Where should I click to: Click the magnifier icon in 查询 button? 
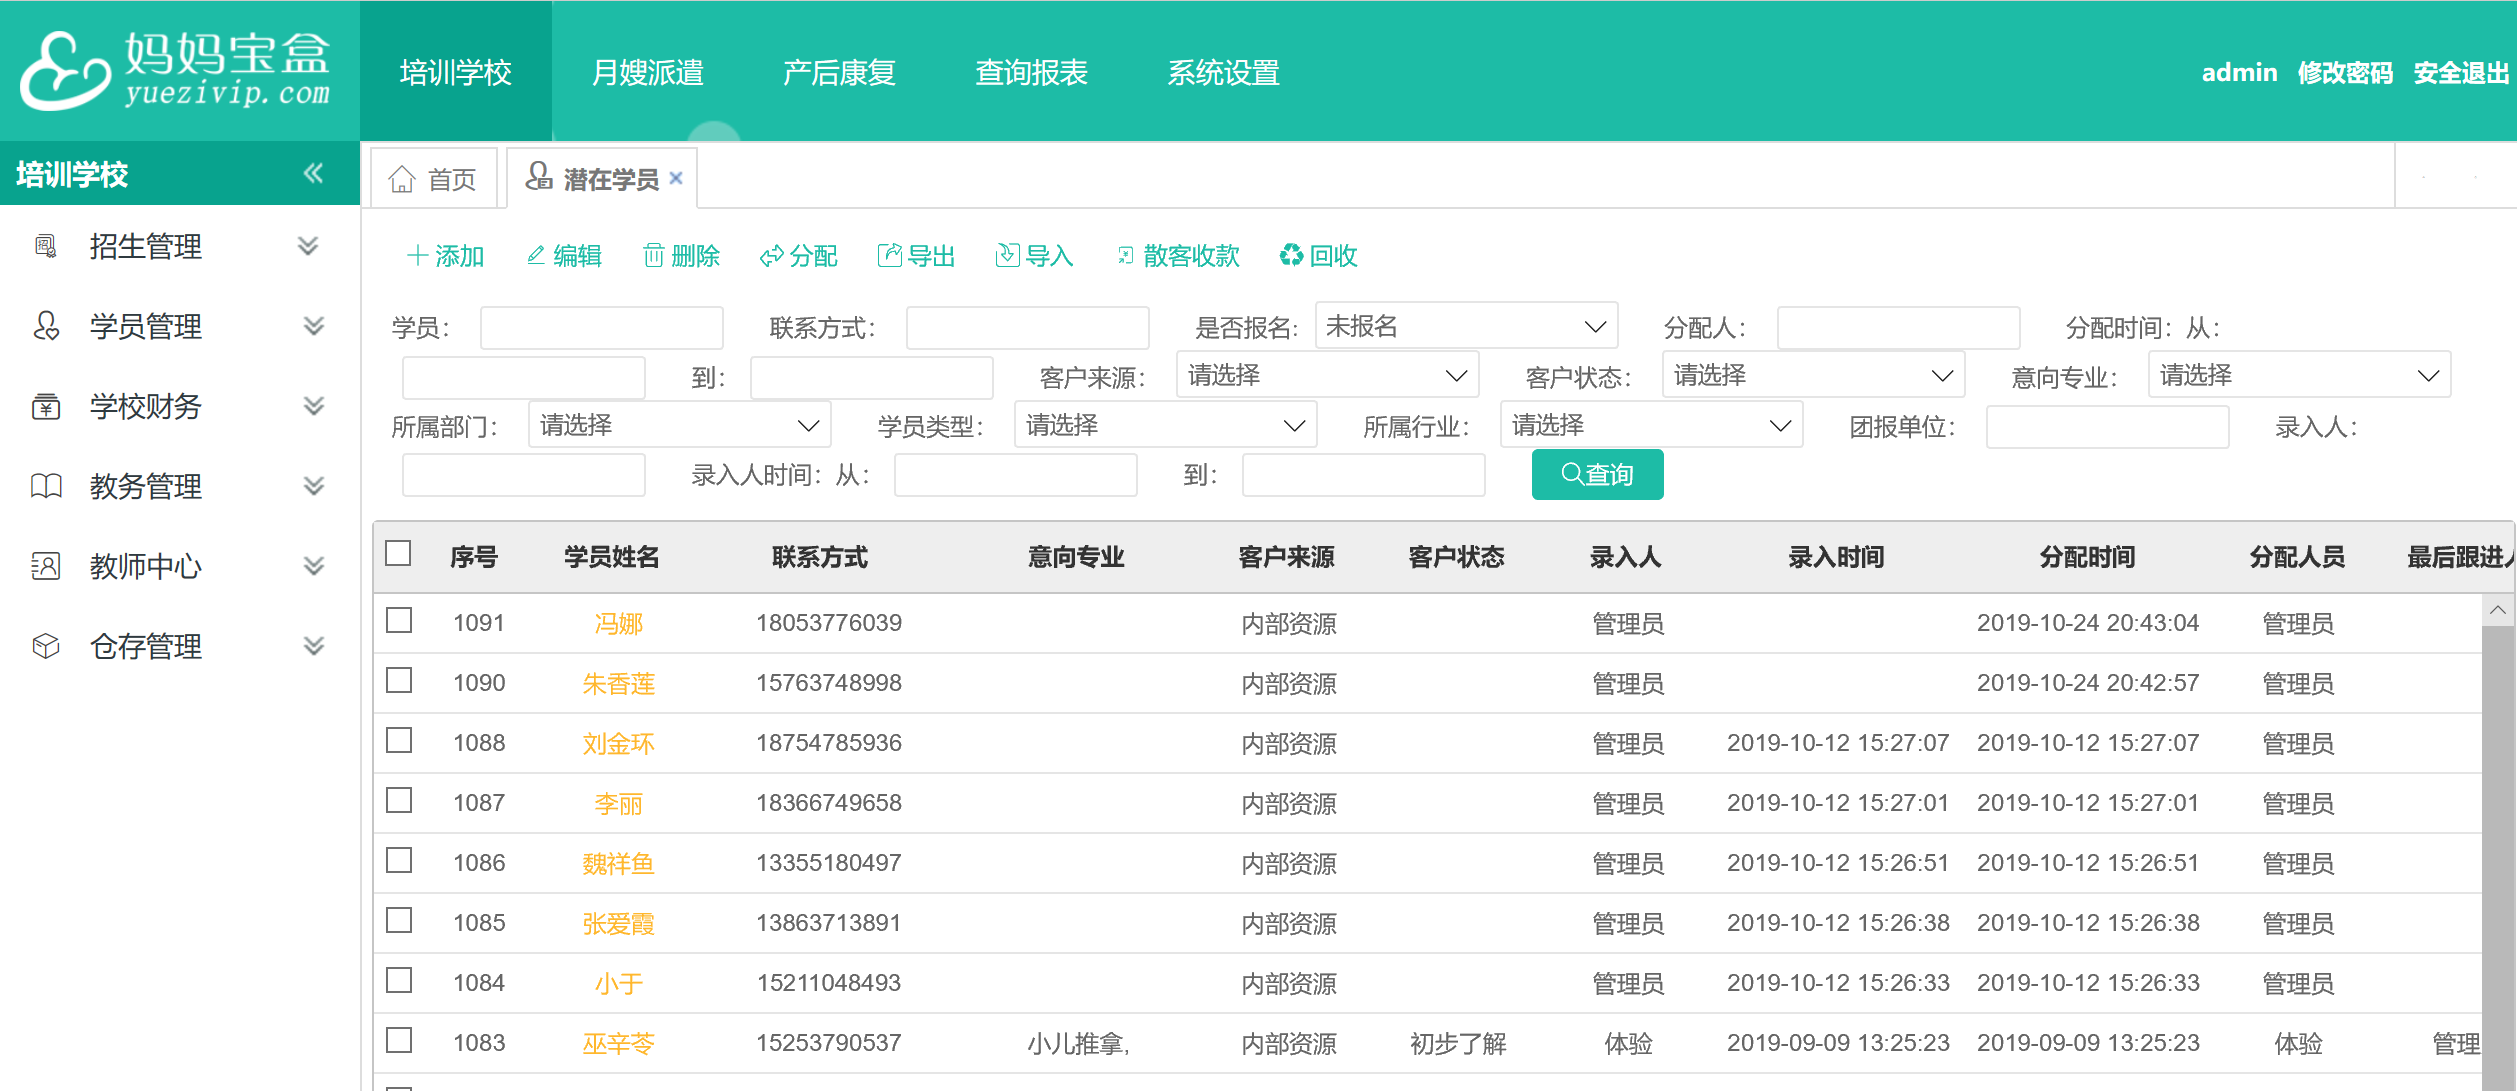tap(1572, 474)
